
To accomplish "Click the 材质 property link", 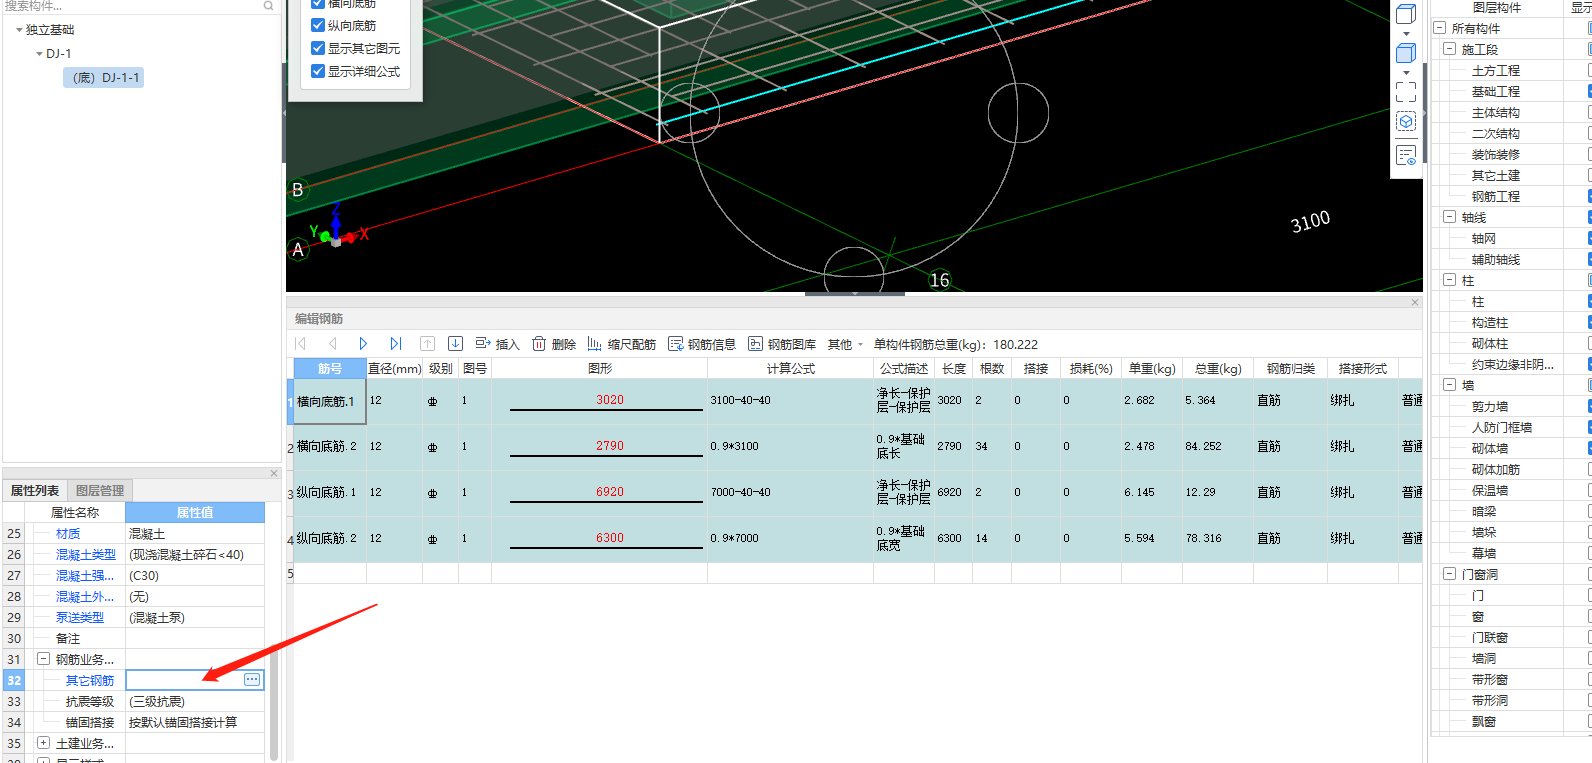I will pyautogui.click(x=68, y=534).
